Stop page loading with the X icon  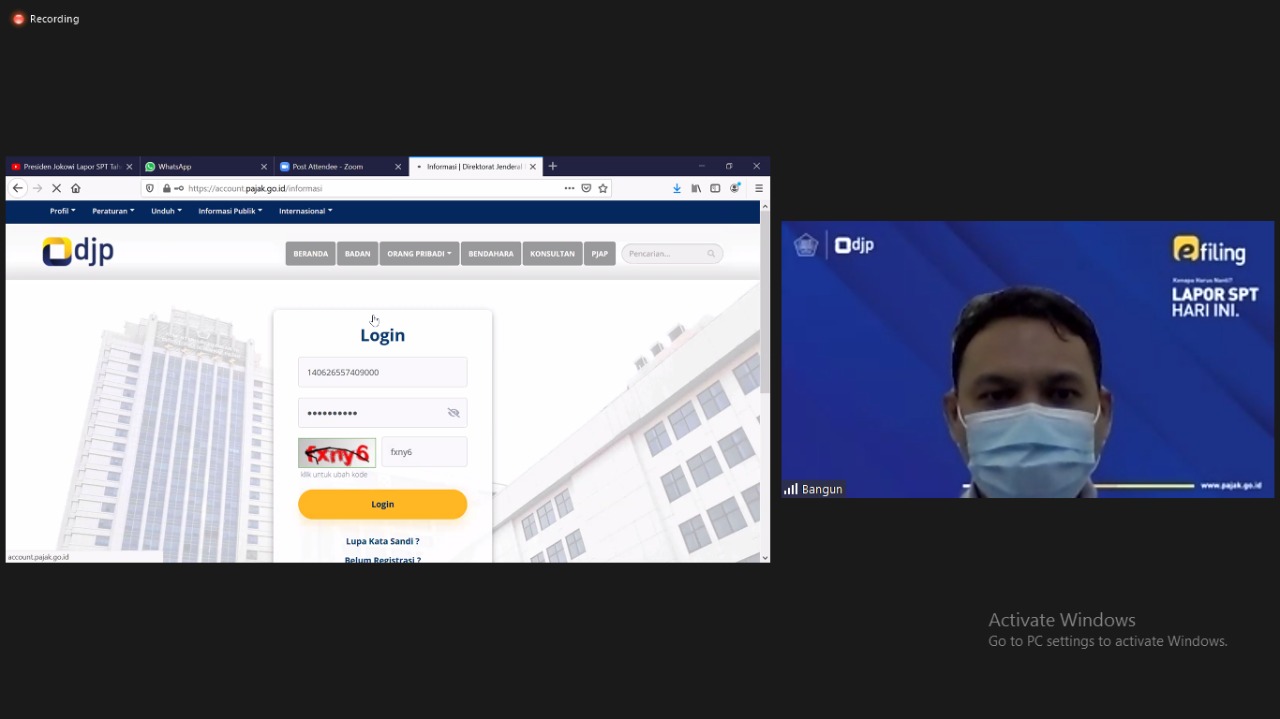coord(56,188)
